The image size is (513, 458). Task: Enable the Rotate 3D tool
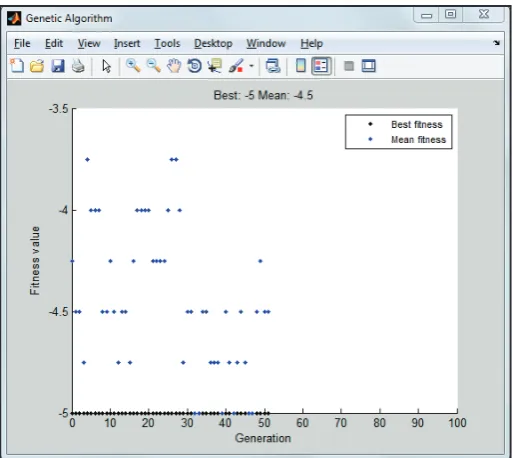pyautogui.click(x=194, y=66)
